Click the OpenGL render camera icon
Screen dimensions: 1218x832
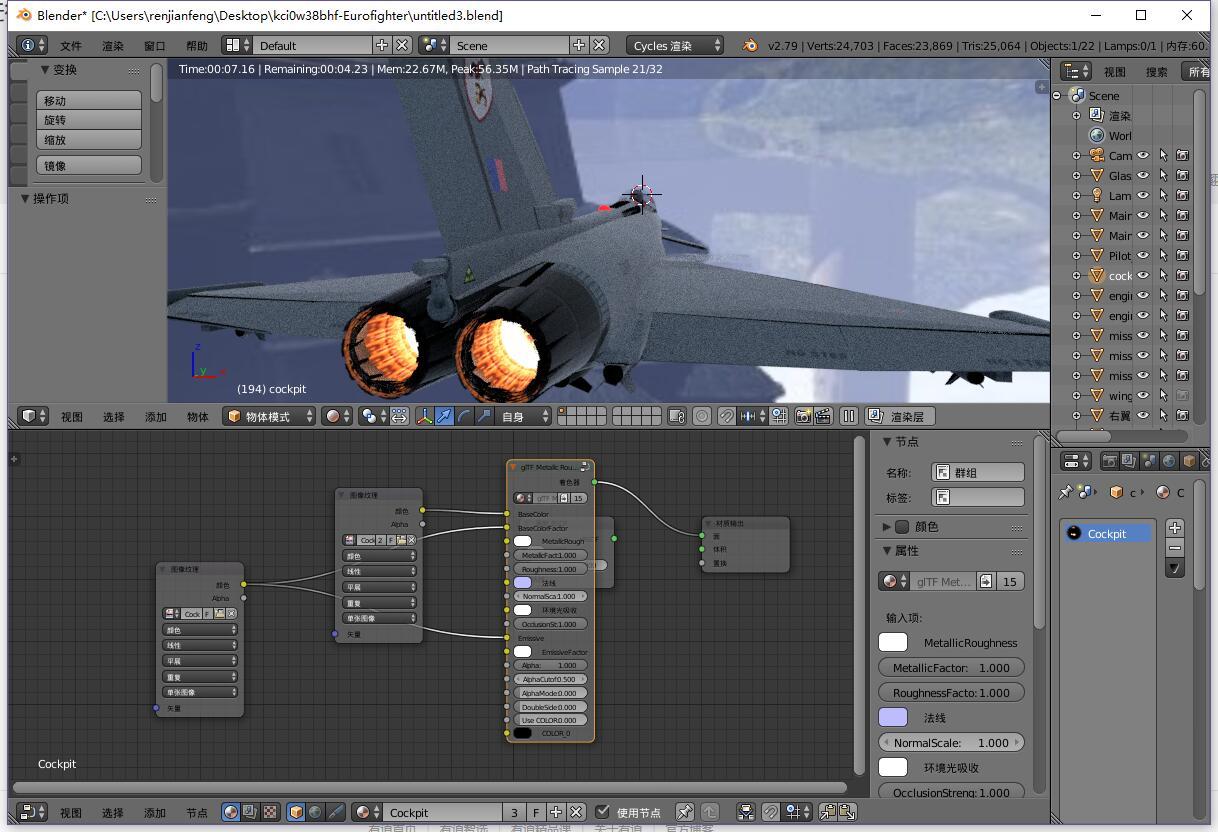point(803,416)
